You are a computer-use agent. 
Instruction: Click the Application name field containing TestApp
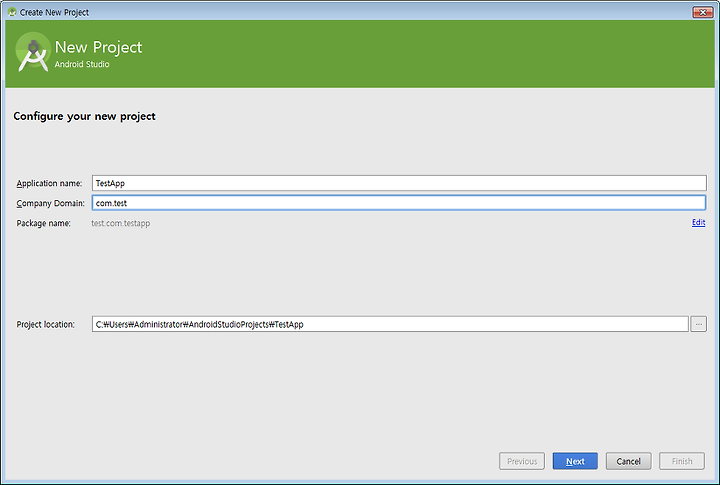click(399, 183)
